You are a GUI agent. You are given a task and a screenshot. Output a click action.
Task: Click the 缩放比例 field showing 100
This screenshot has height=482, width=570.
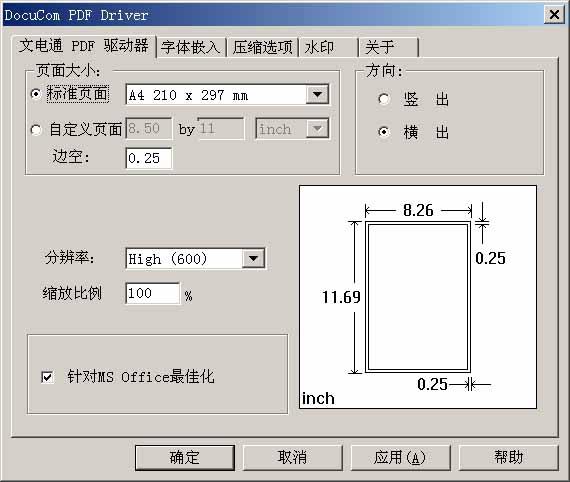152,293
